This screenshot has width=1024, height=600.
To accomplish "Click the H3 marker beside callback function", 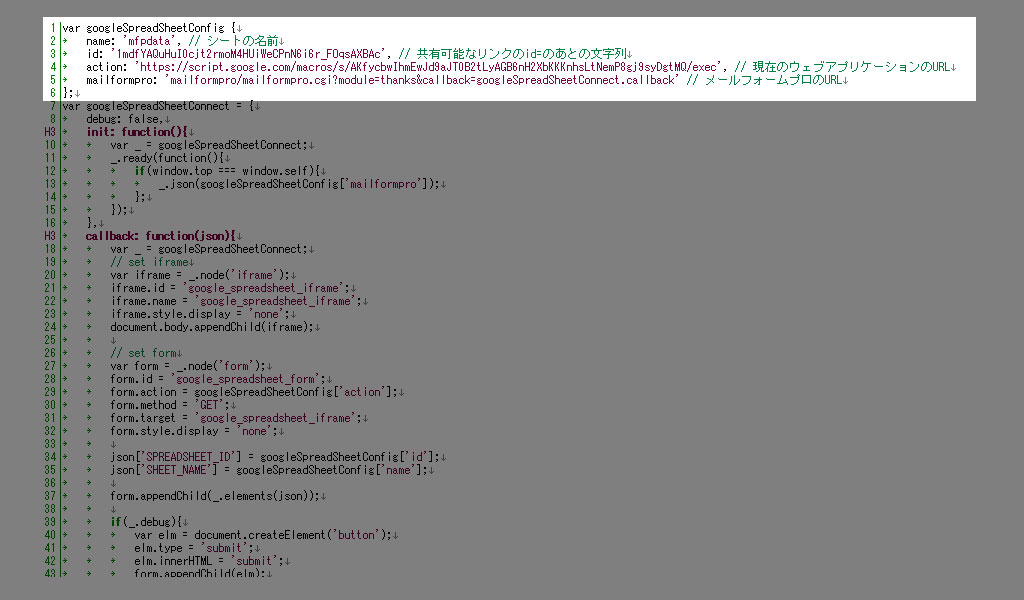I will coord(49,236).
